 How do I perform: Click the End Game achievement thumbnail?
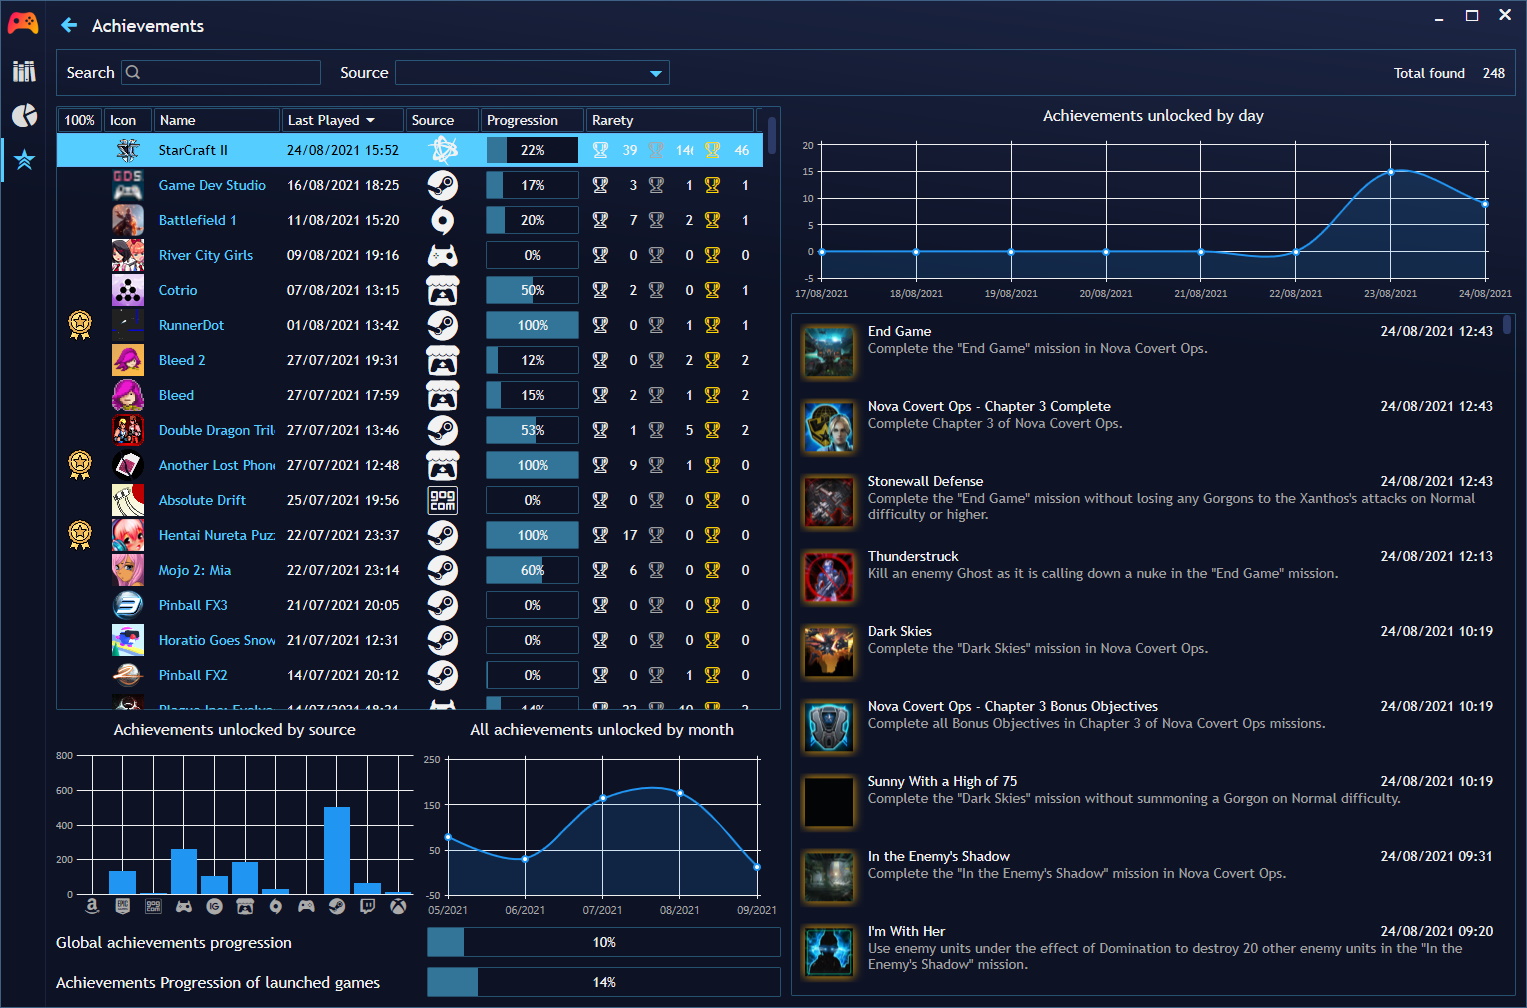pos(829,352)
